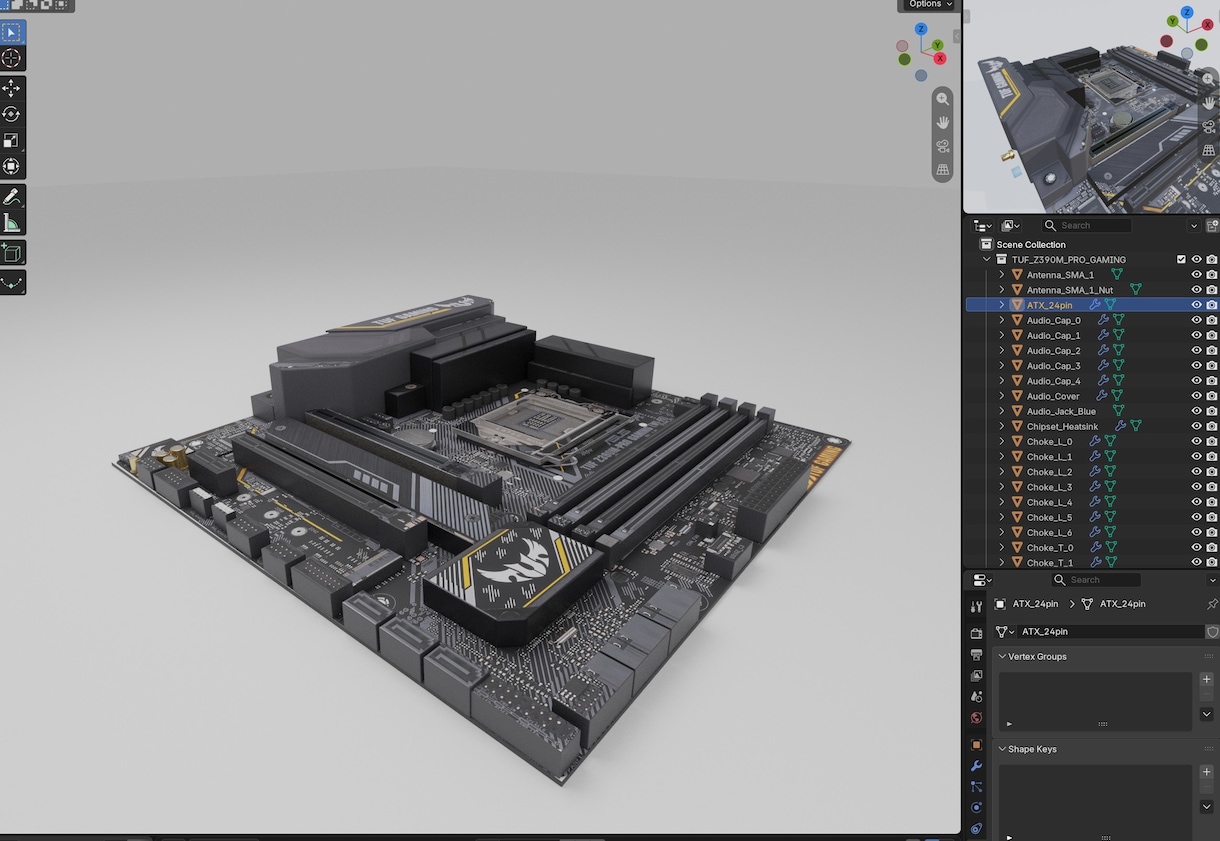
Task: Select the Annotate pencil tool
Action: pyautogui.click(x=12, y=197)
